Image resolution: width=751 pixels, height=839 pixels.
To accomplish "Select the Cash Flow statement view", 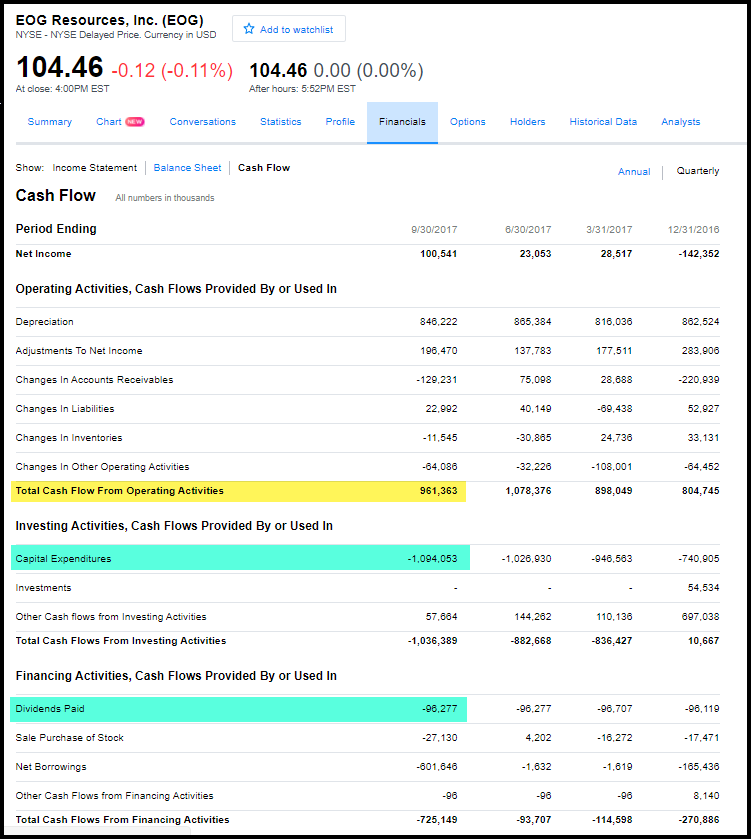I will click(264, 167).
